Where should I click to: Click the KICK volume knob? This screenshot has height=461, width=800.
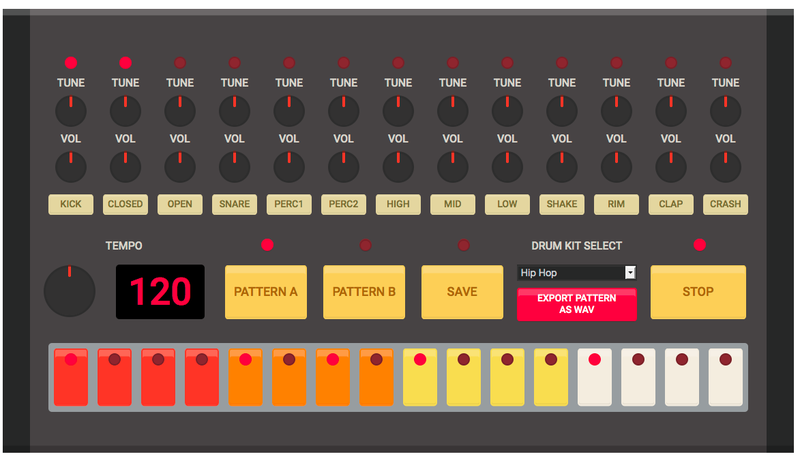coord(71,167)
